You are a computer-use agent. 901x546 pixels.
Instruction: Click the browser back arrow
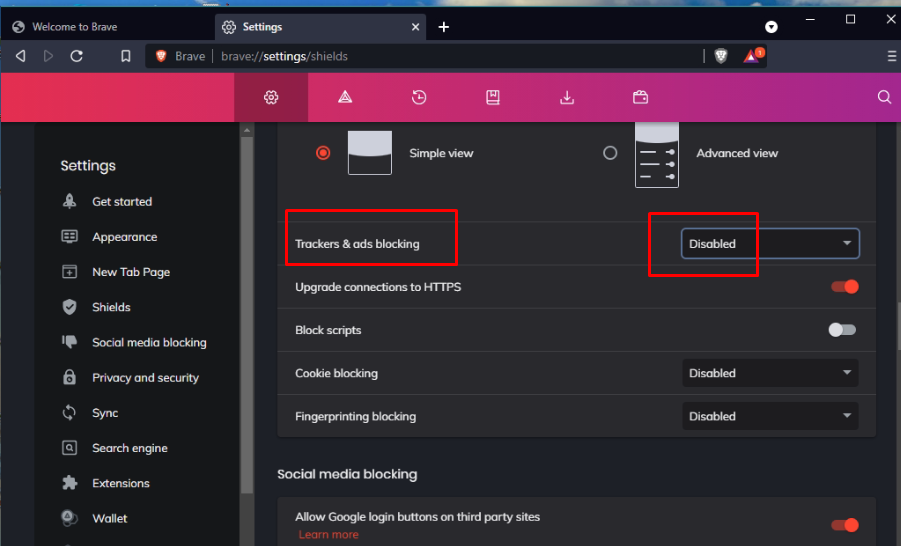point(21,56)
